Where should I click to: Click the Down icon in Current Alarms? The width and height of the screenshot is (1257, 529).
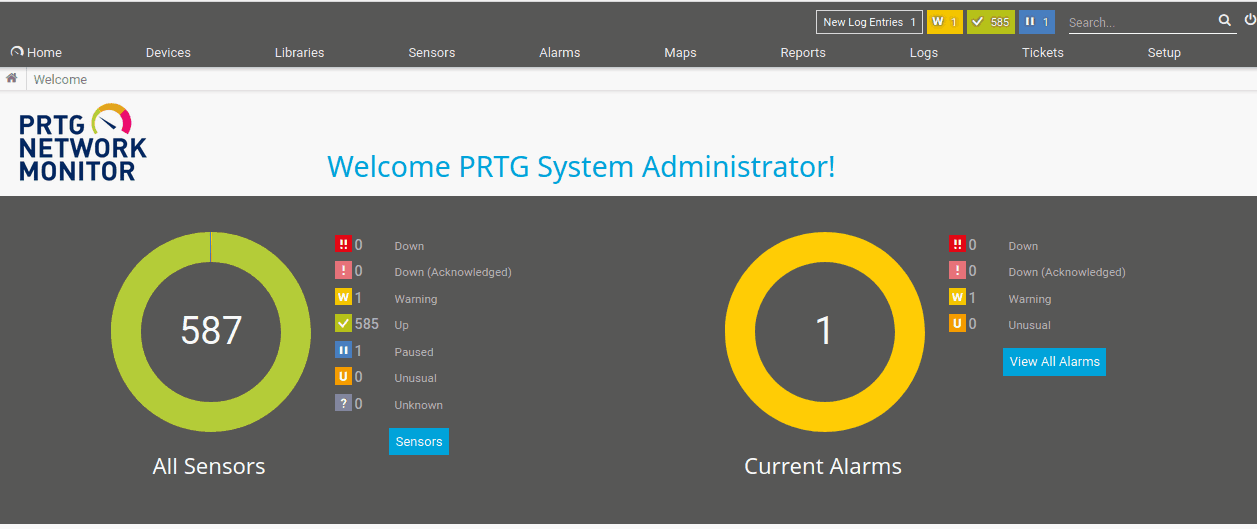click(957, 244)
